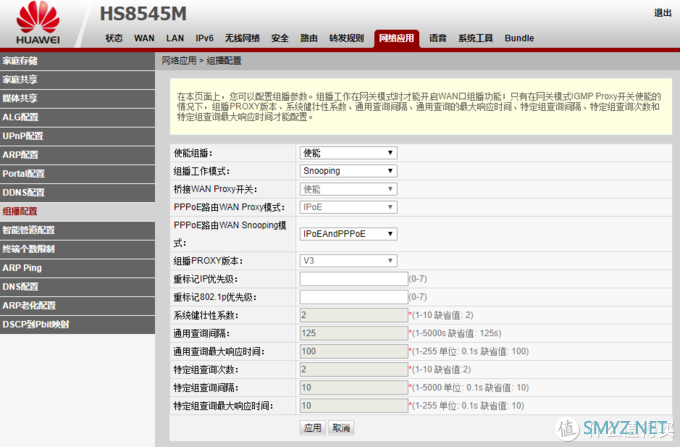680x447 pixels.
Task: Expand the 桥接WAN Proxy开关 dropdown
Action: pos(348,189)
